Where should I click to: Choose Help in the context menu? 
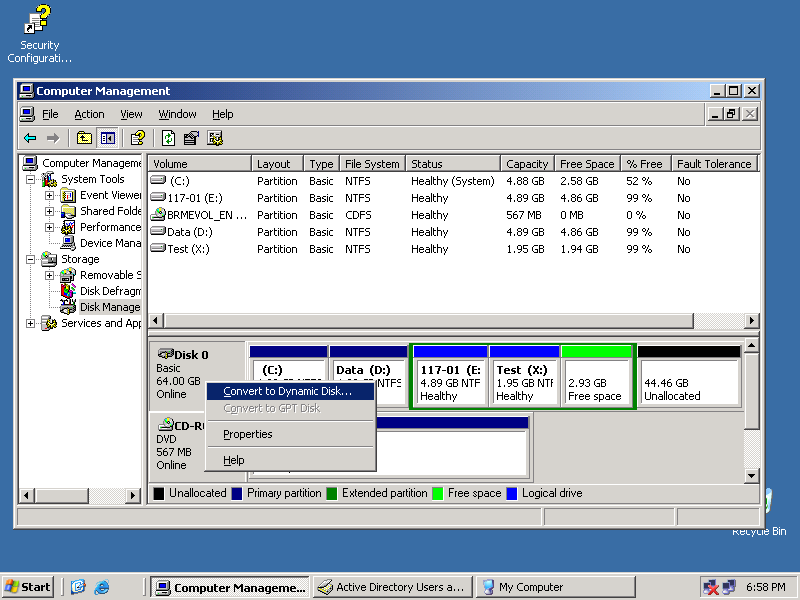click(x=290, y=460)
